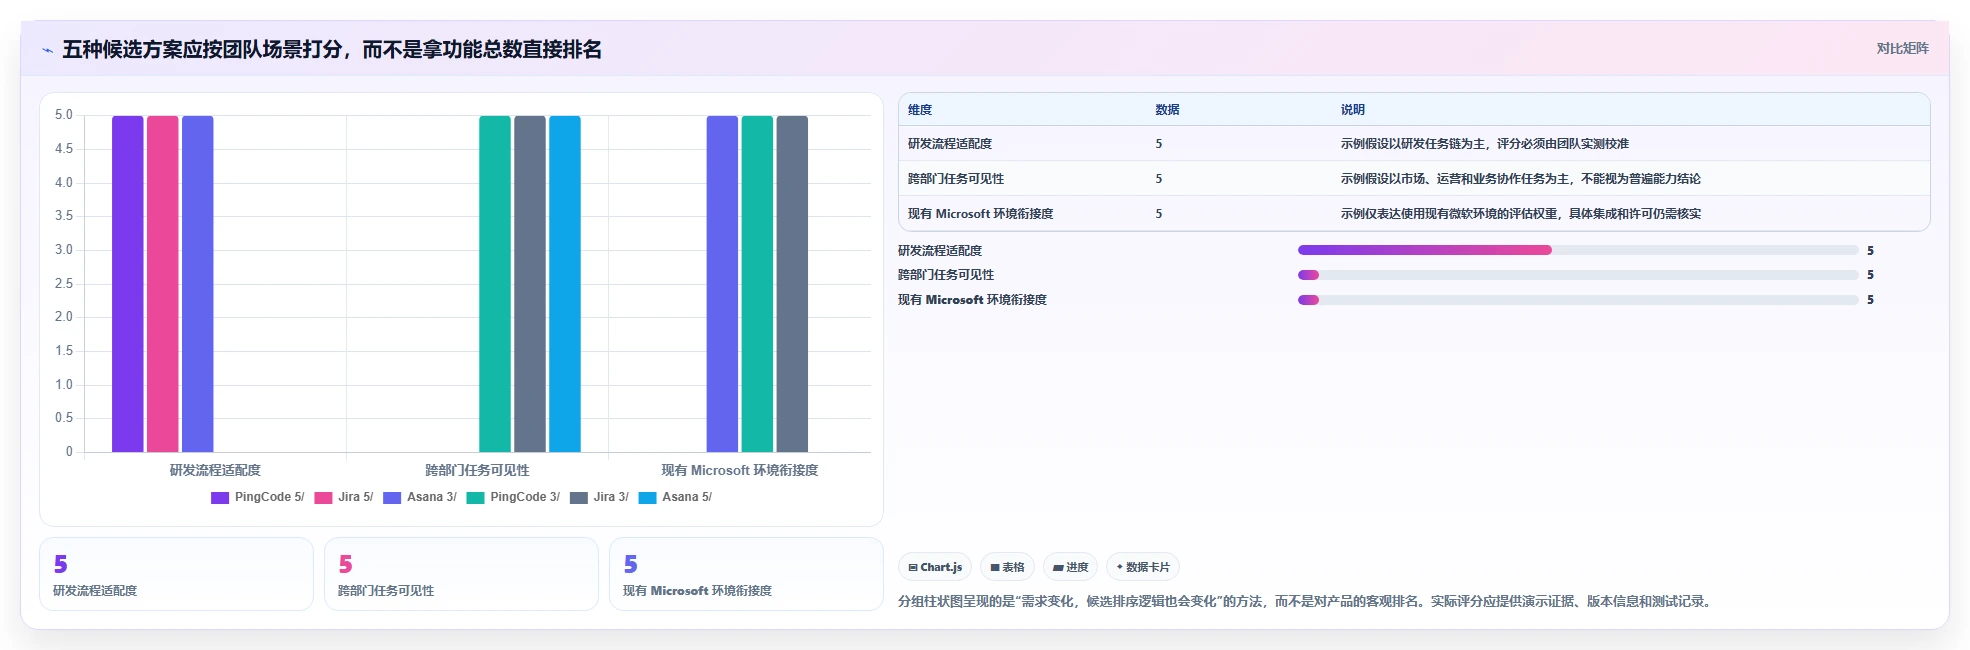Screen dimensions: 1970x650
Task: Hide the Jira 3/ dataset via legend
Action: (x=599, y=497)
